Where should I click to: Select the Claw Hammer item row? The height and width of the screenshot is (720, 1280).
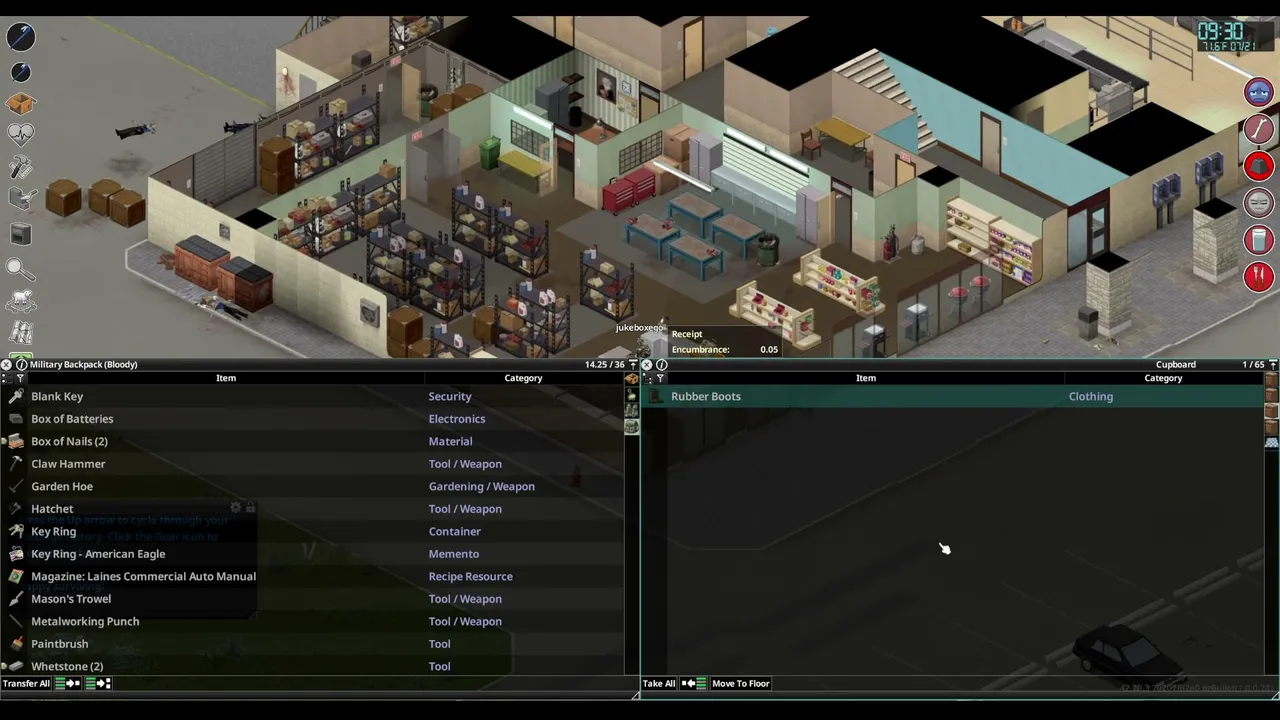(x=312, y=464)
